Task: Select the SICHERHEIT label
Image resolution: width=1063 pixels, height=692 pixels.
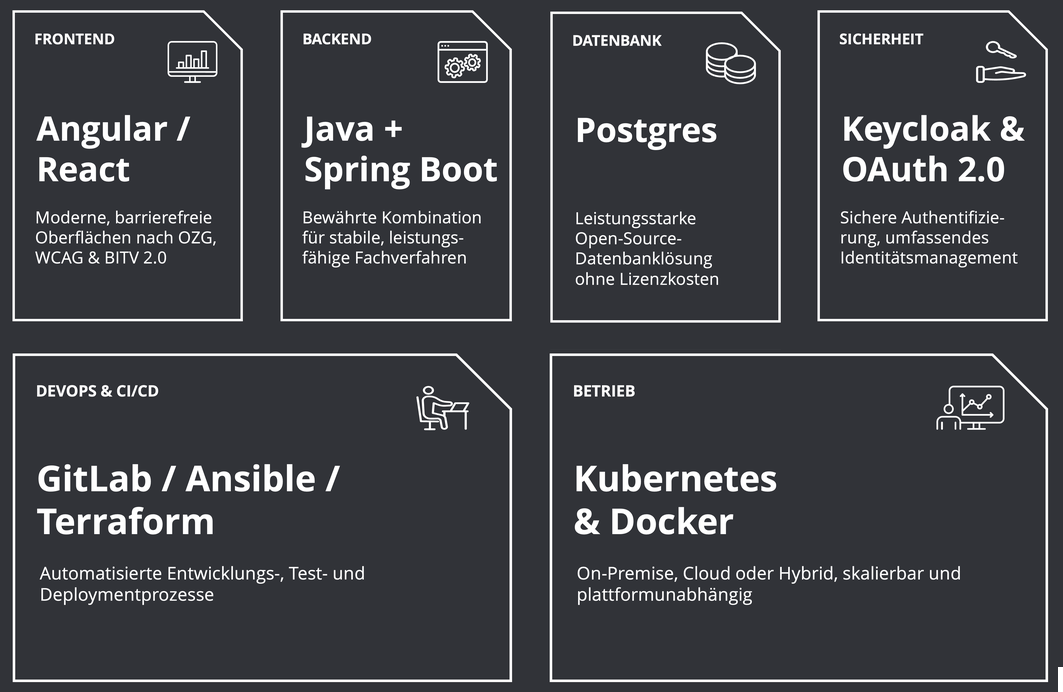Action: point(881,39)
